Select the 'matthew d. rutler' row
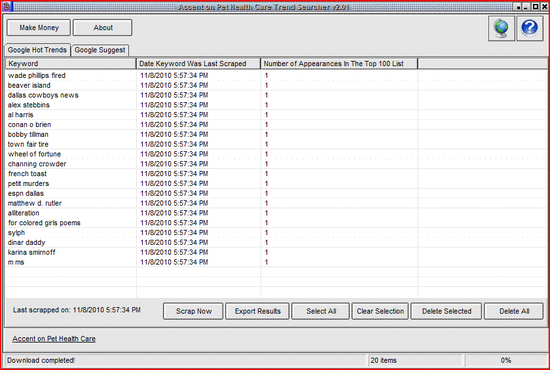 (x=276, y=203)
